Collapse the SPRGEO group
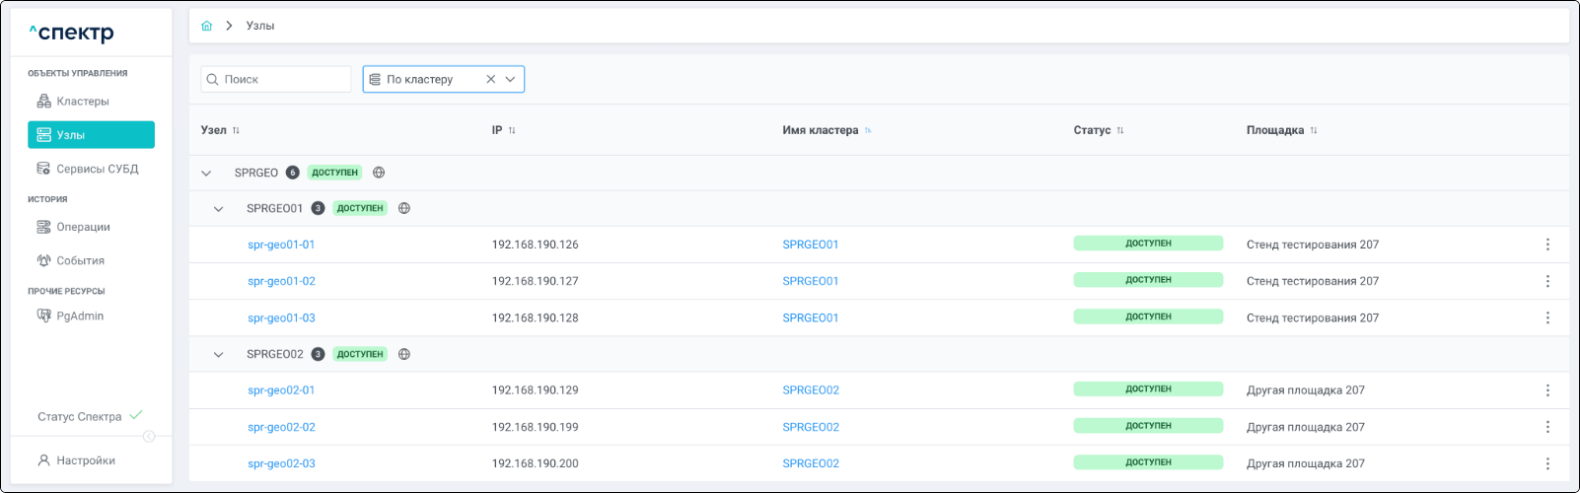 [x=207, y=173]
